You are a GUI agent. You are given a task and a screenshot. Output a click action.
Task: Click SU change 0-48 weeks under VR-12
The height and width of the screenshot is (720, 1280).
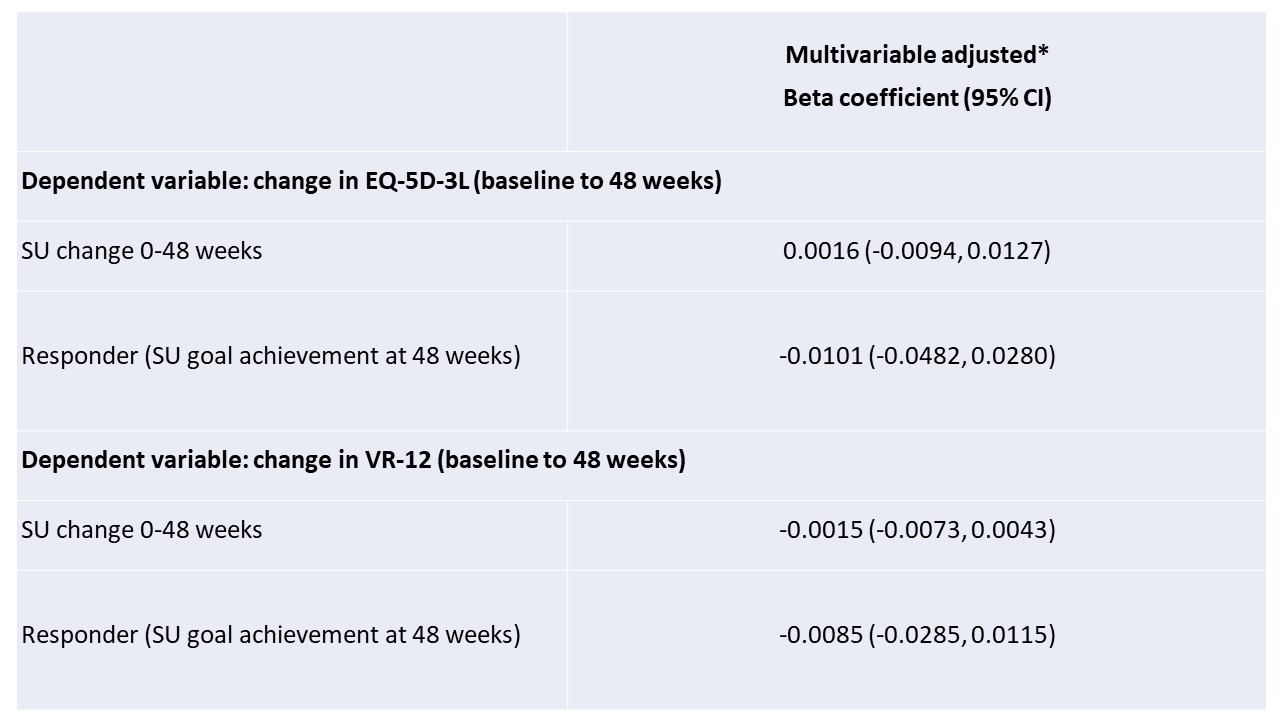142,529
